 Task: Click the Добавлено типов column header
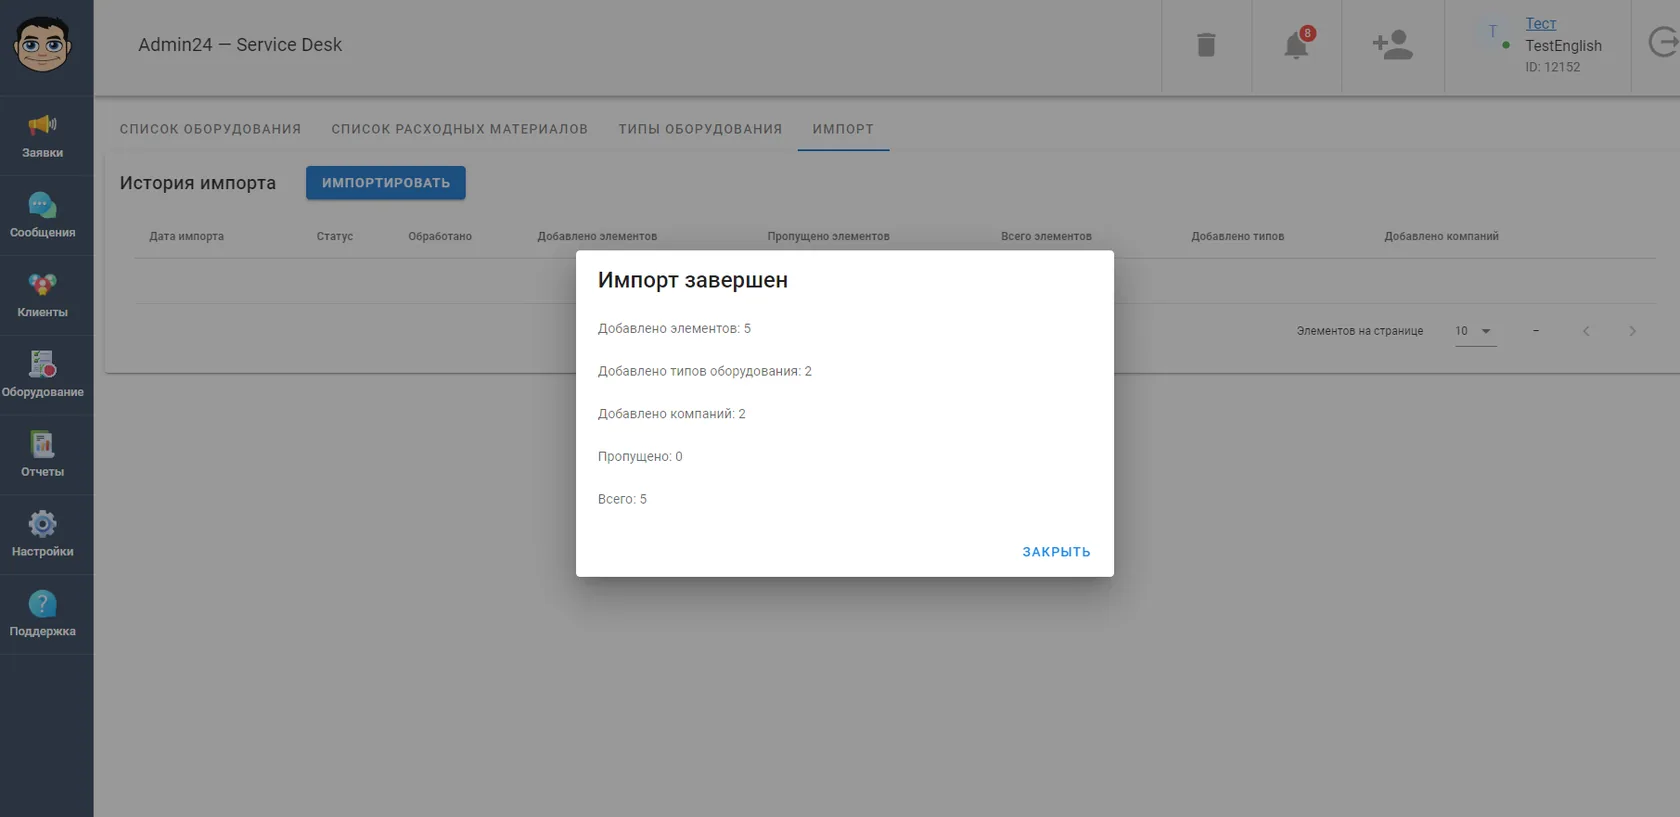[1237, 237]
